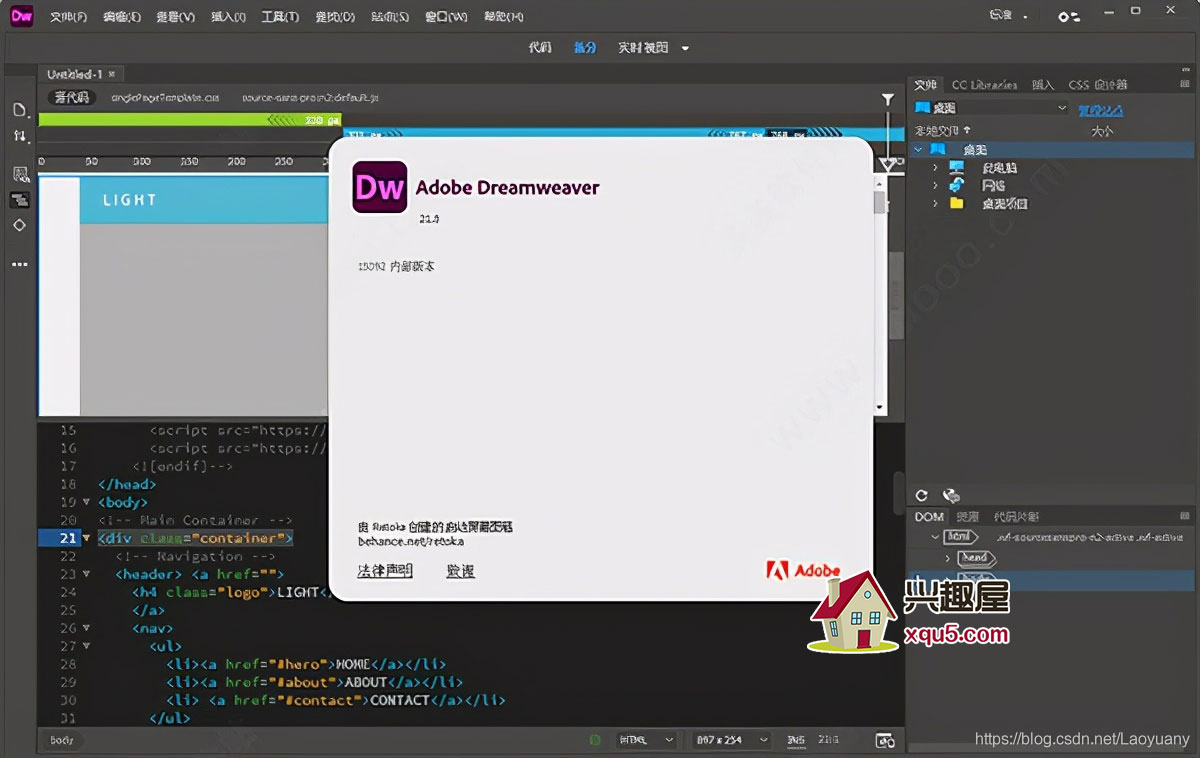Open the HTML file type dropdown in status bar
The image size is (1200, 758).
(x=648, y=740)
